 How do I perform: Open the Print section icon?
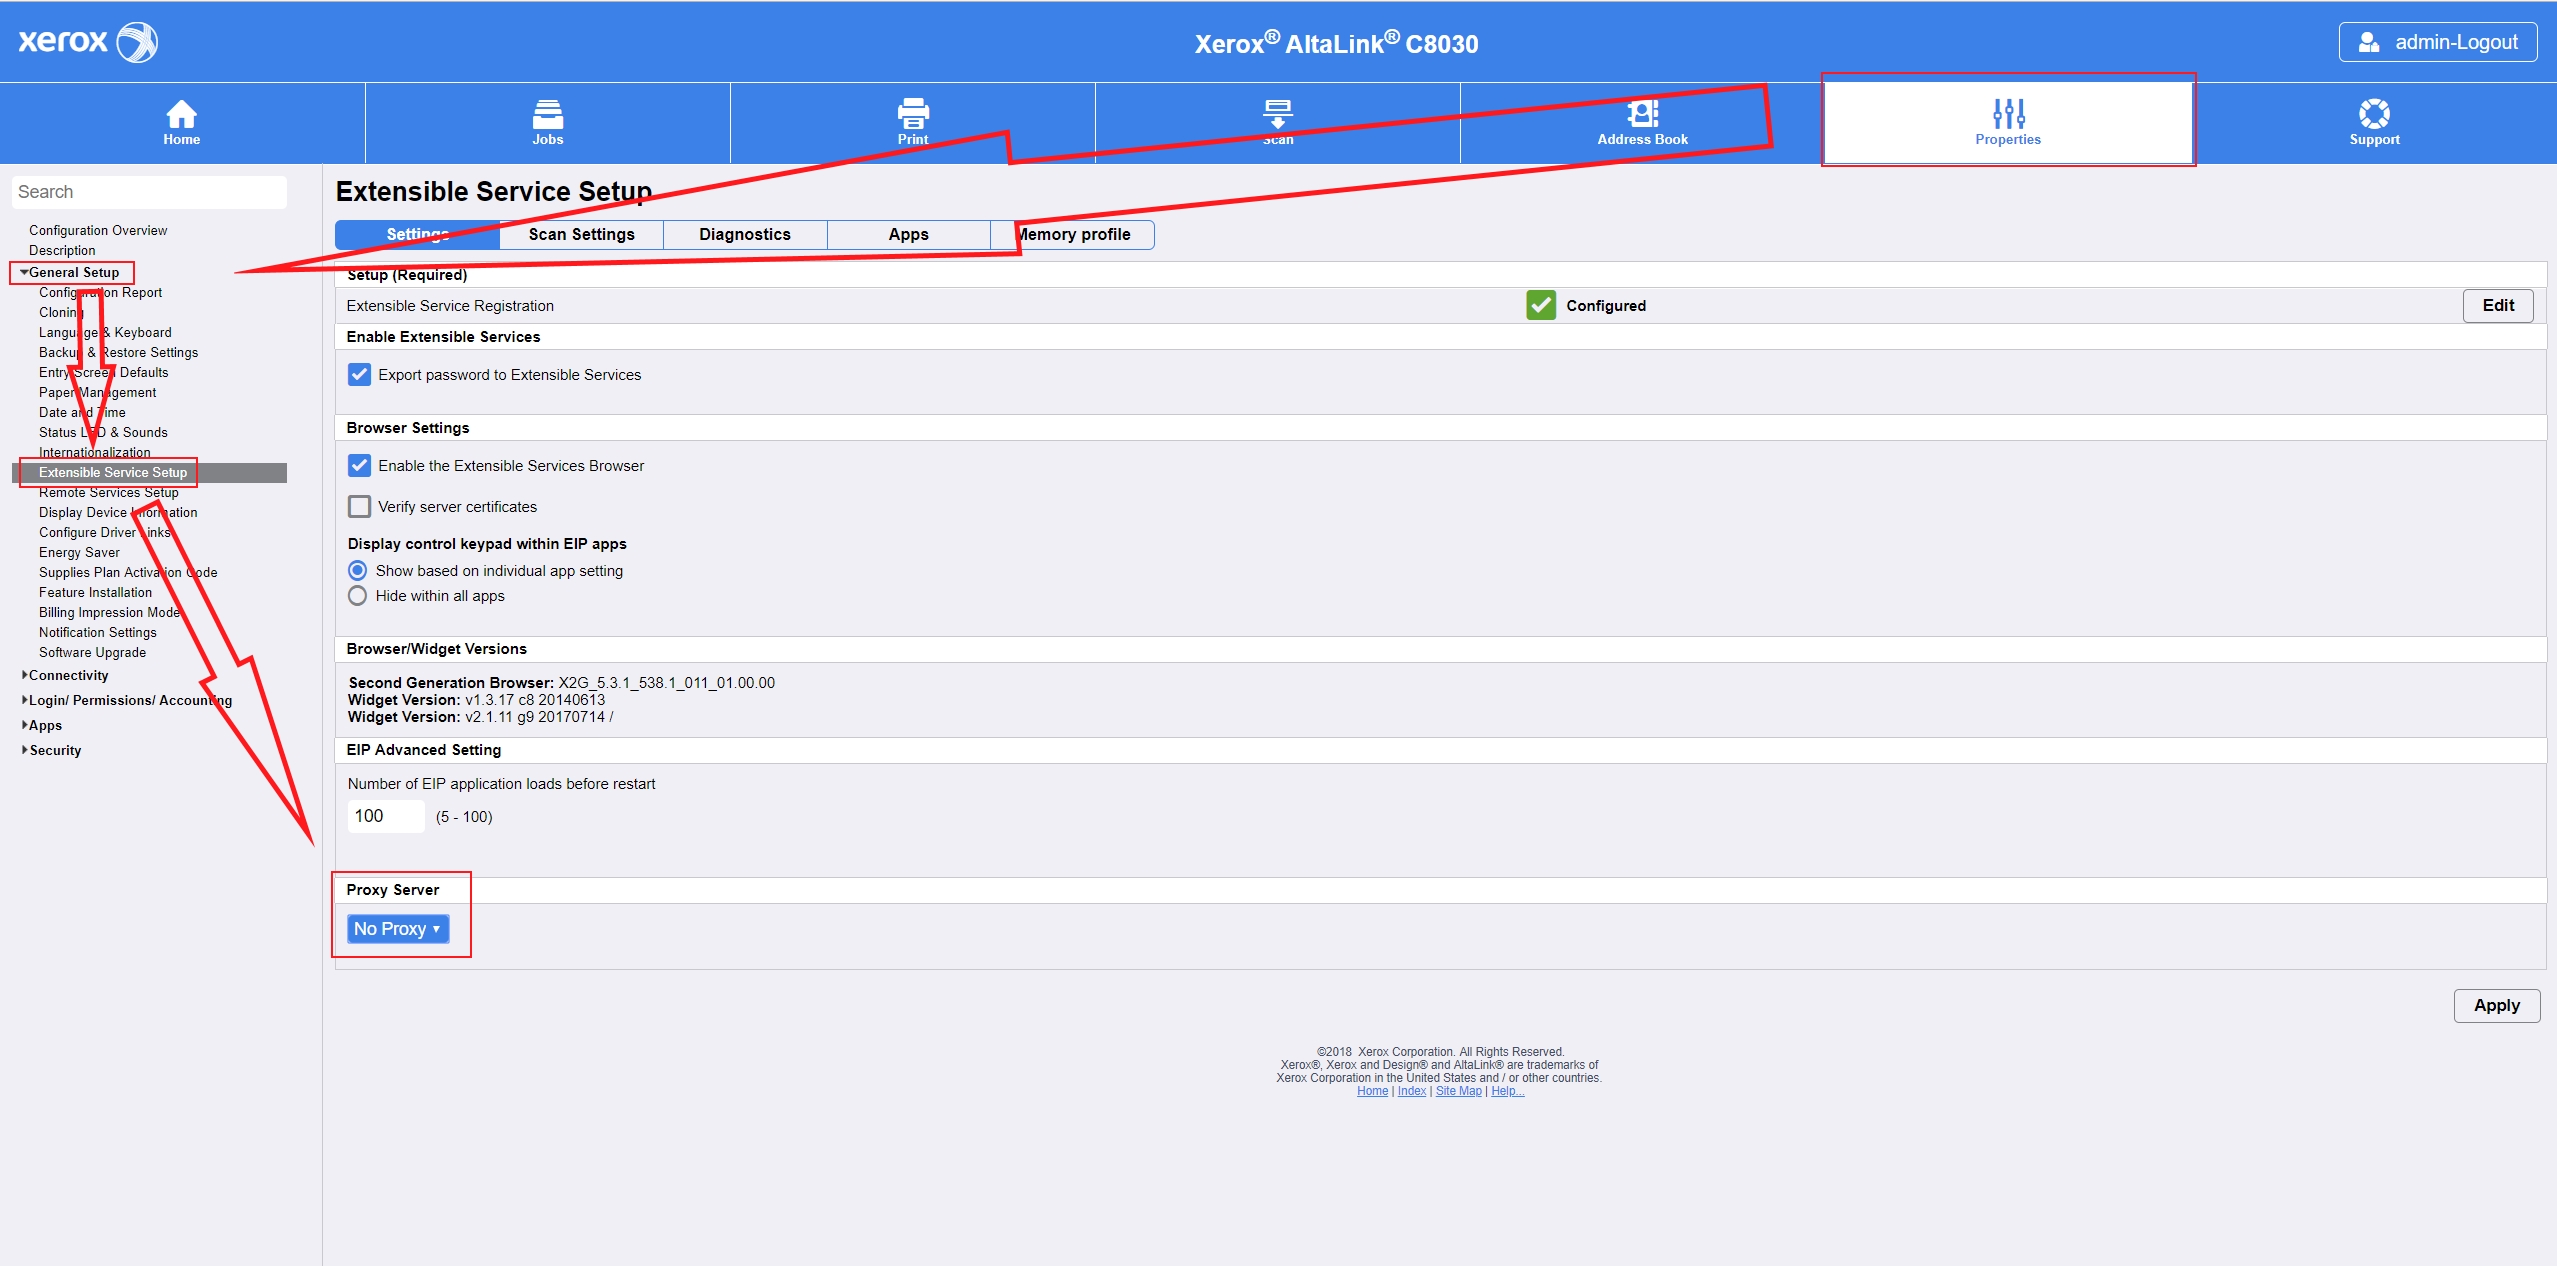tap(913, 113)
